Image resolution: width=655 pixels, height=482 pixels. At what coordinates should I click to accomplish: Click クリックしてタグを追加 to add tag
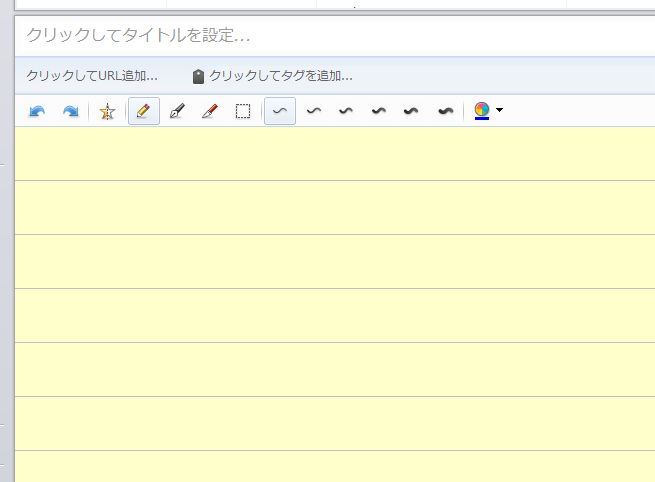(x=281, y=76)
